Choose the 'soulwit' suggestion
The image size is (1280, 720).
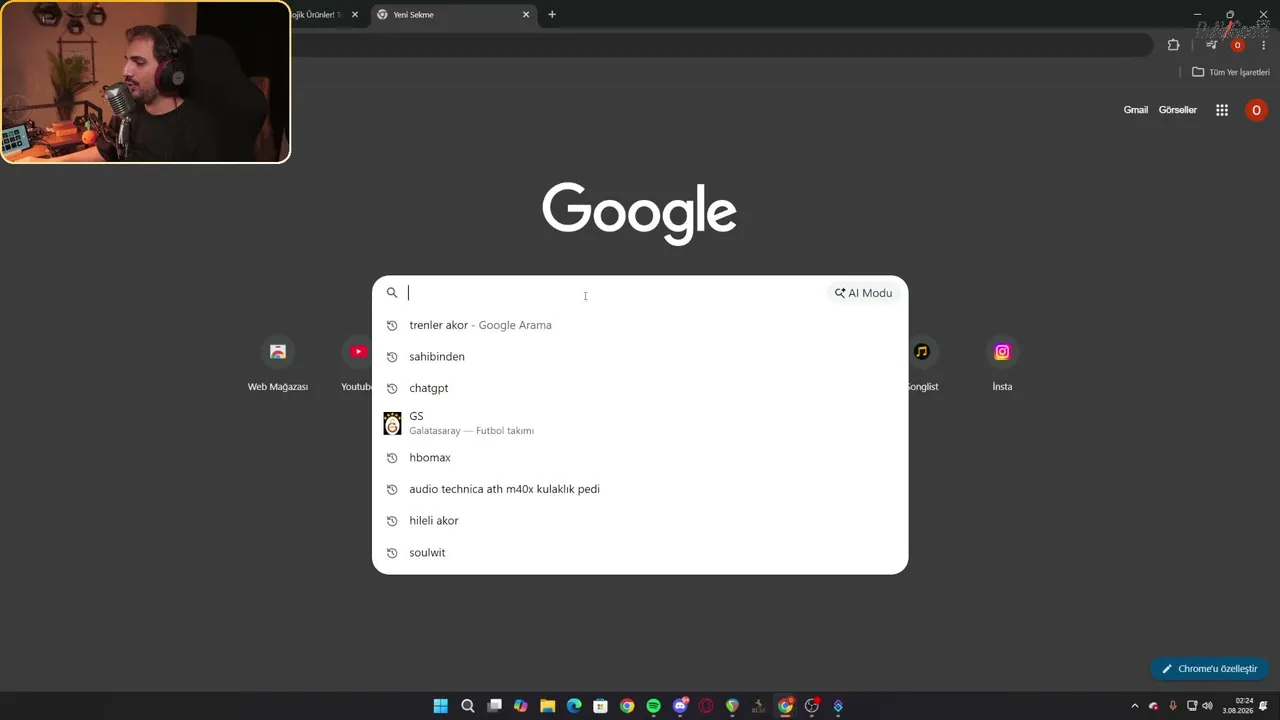640,553
